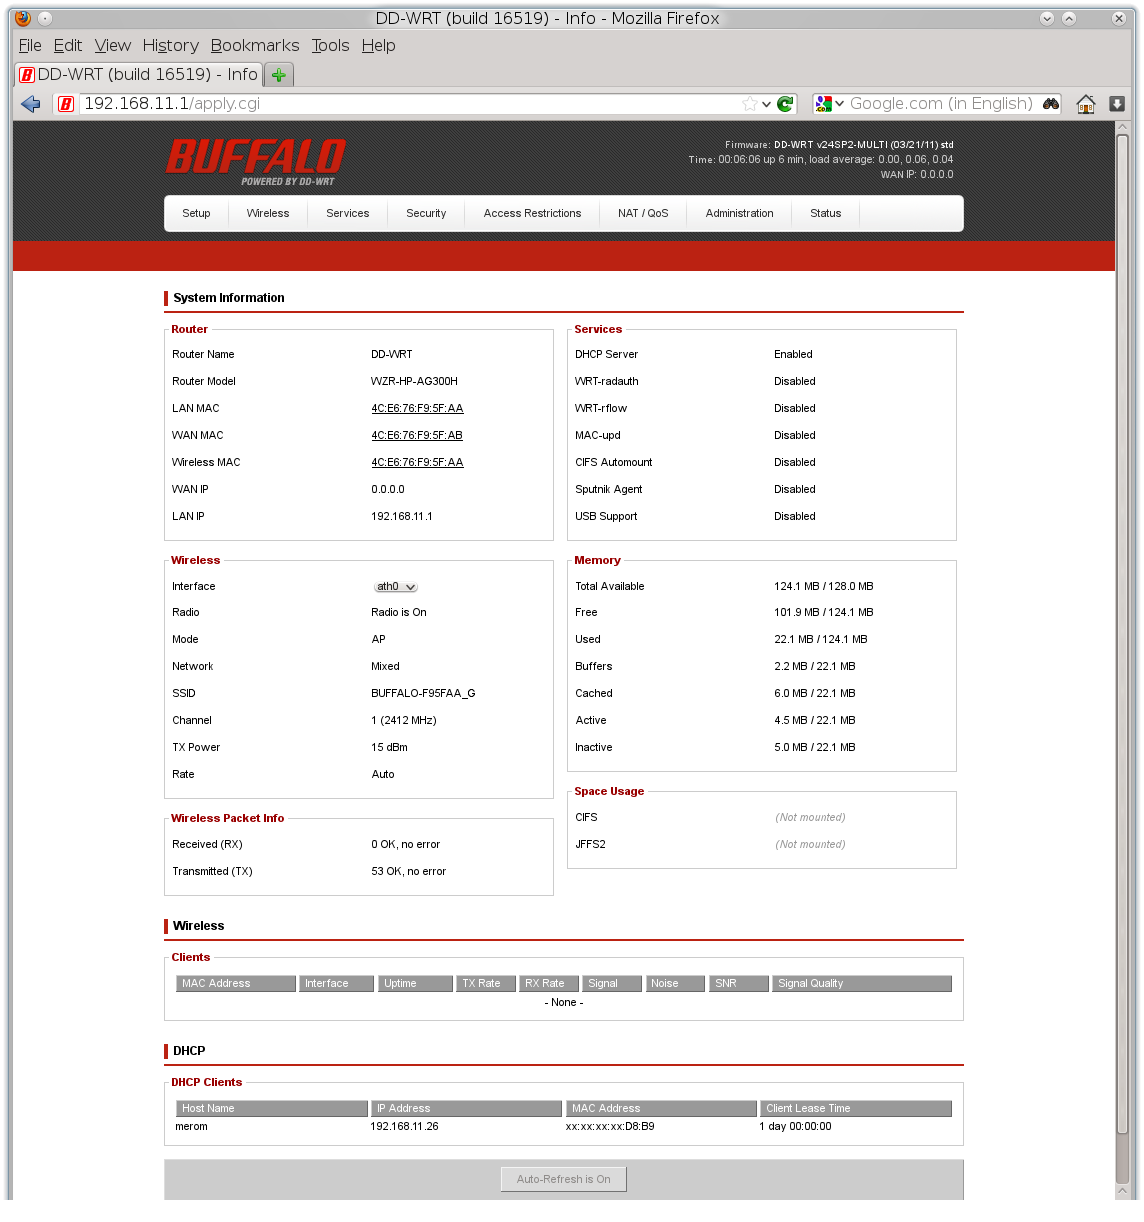This screenshot has width=1144, height=1222.
Task: Click the scrollbar down arrow
Action: click(1122, 1191)
